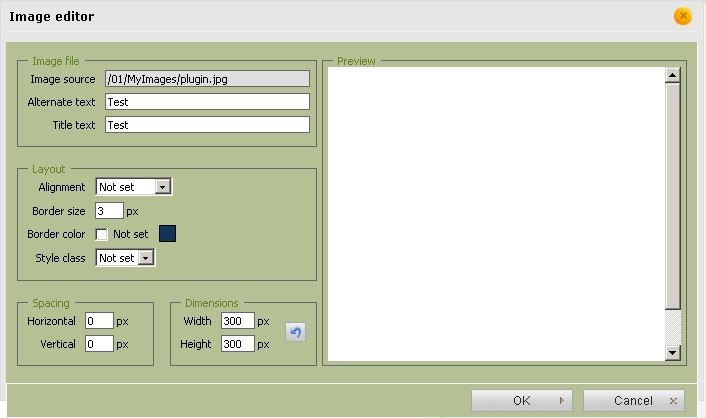Screen dimensions: 706x418
Task: Click the Width dimension field
Action: pyautogui.click(x=236, y=321)
